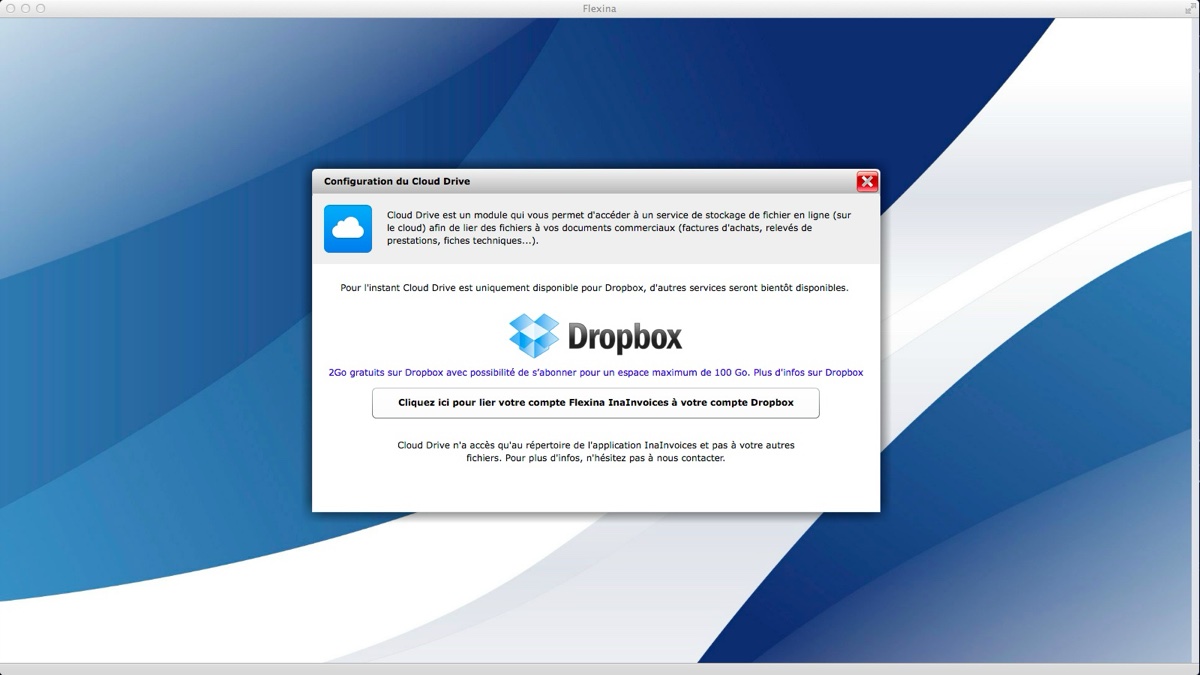Click the button linking Flexina InaInvoices to Dropbox
Viewport: 1200px width, 675px height.
coord(596,403)
